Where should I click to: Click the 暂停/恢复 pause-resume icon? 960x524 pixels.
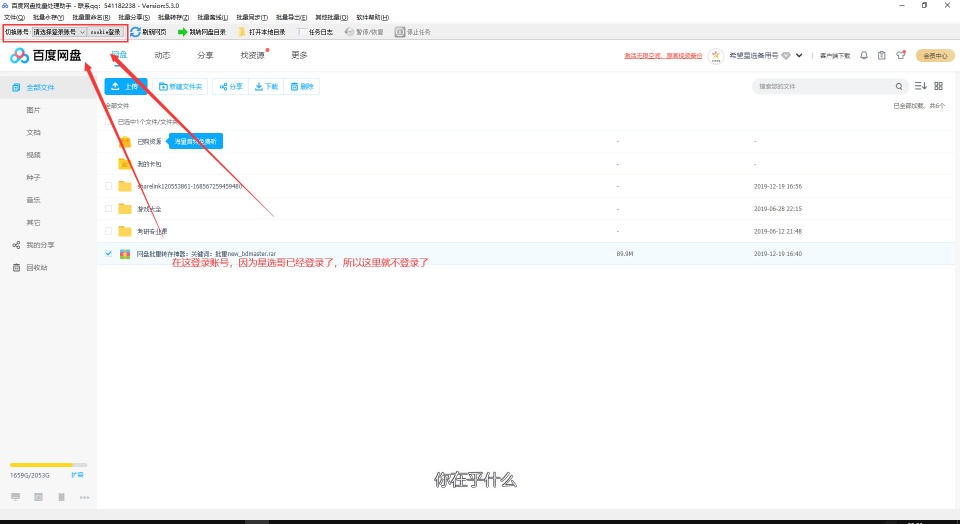pos(349,32)
